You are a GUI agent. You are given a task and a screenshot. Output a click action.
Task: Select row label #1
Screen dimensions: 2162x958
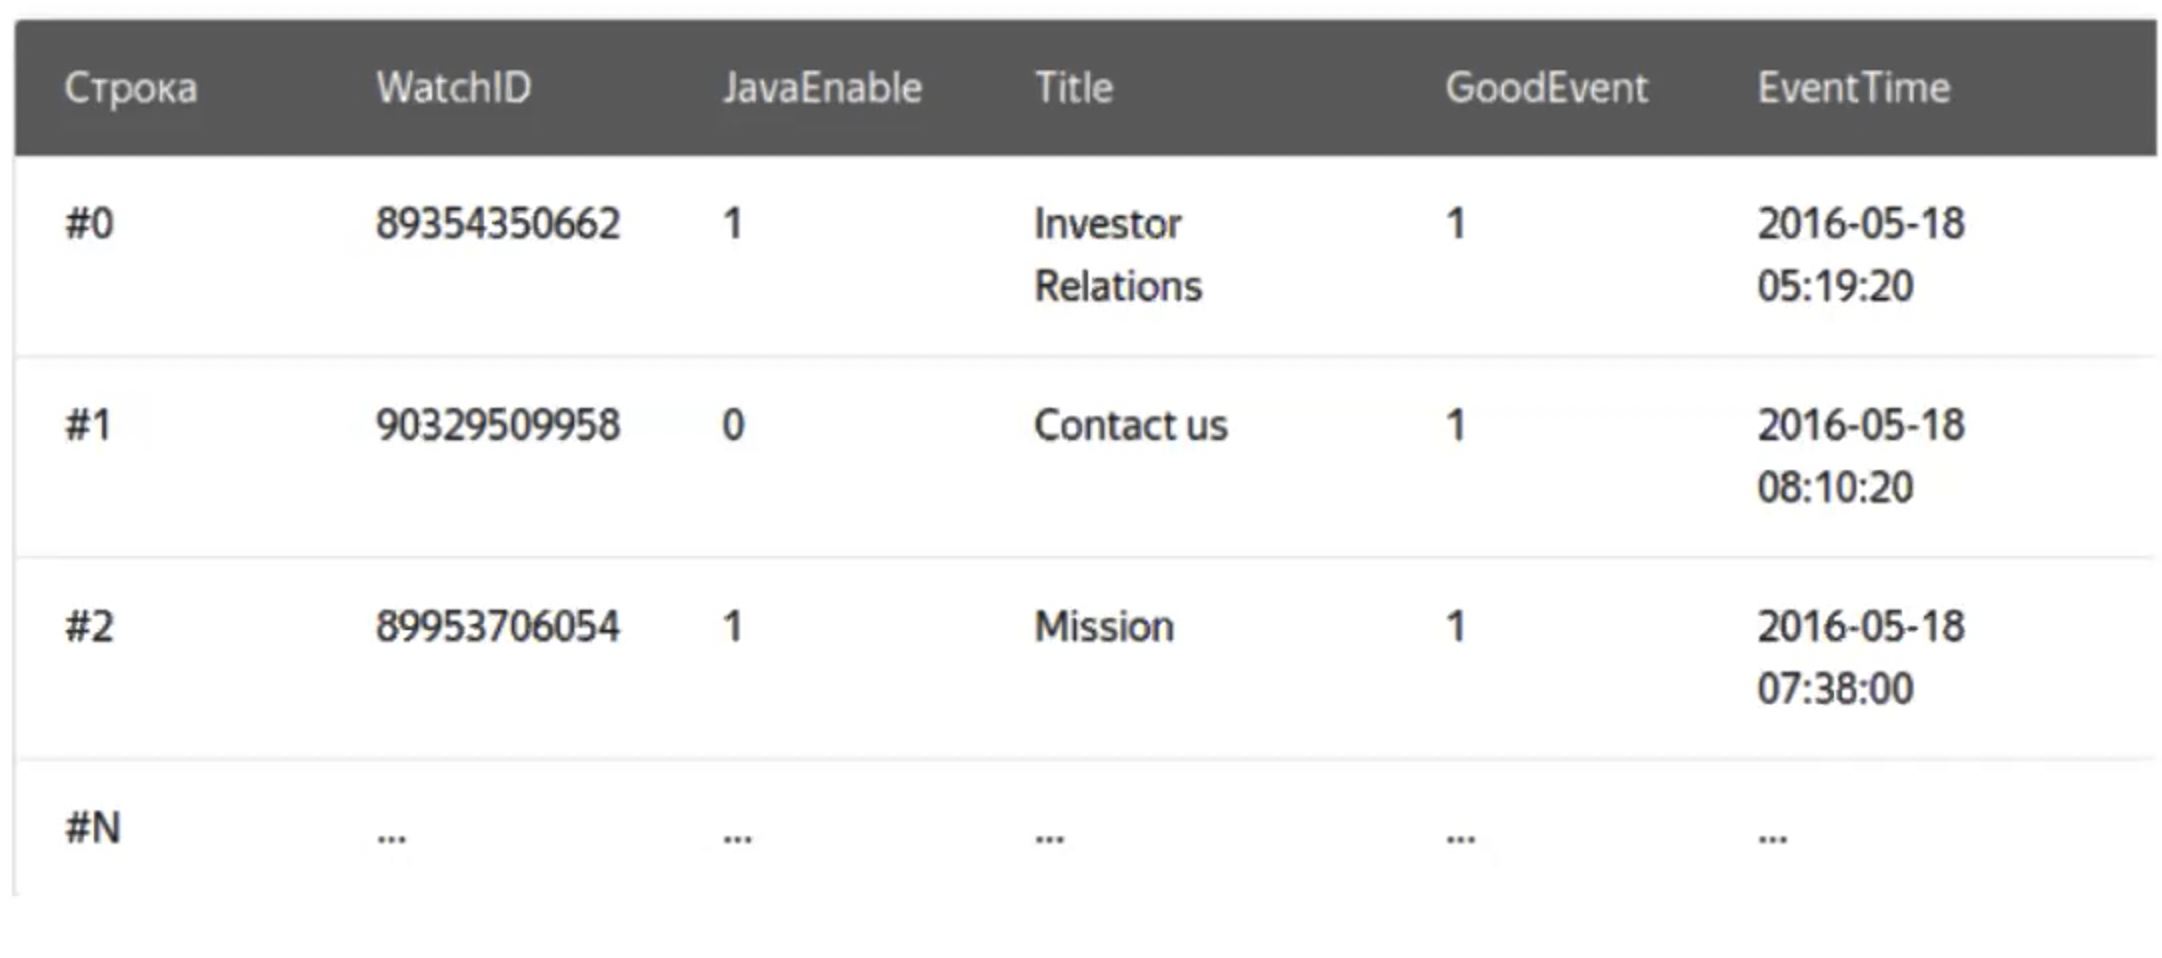pos(89,425)
